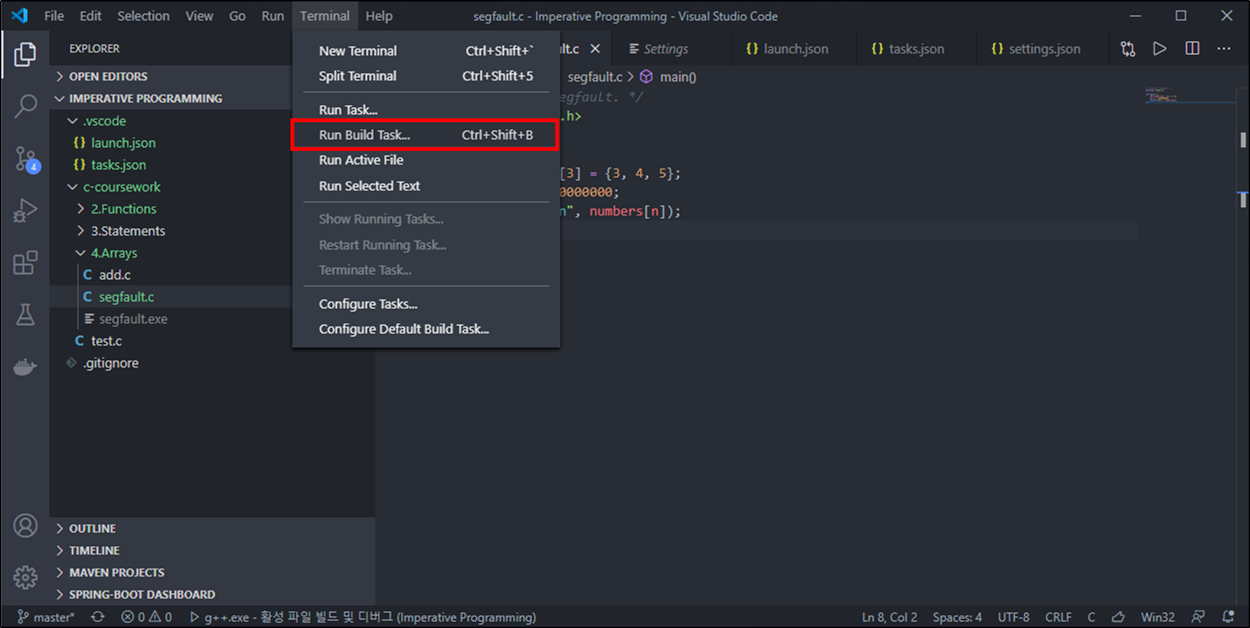Choose Run Build Task... menu entry

click(426, 135)
